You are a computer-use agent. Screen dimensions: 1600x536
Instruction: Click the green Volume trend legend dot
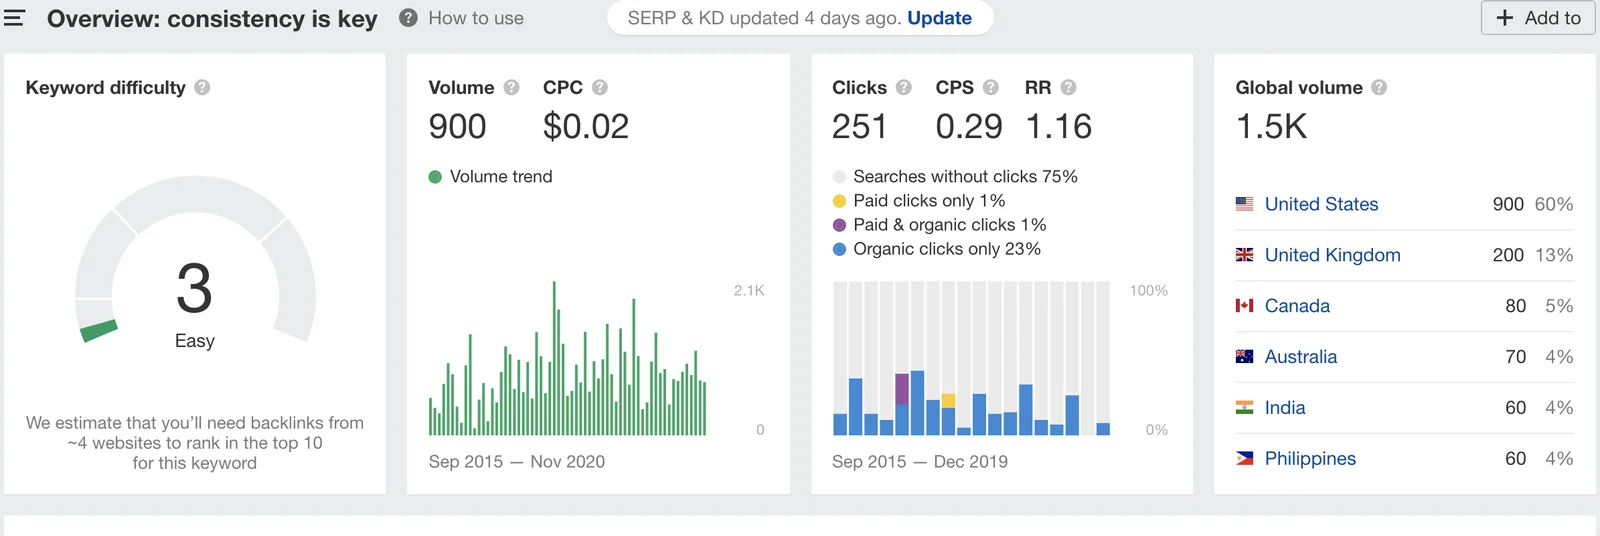click(x=435, y=177)
